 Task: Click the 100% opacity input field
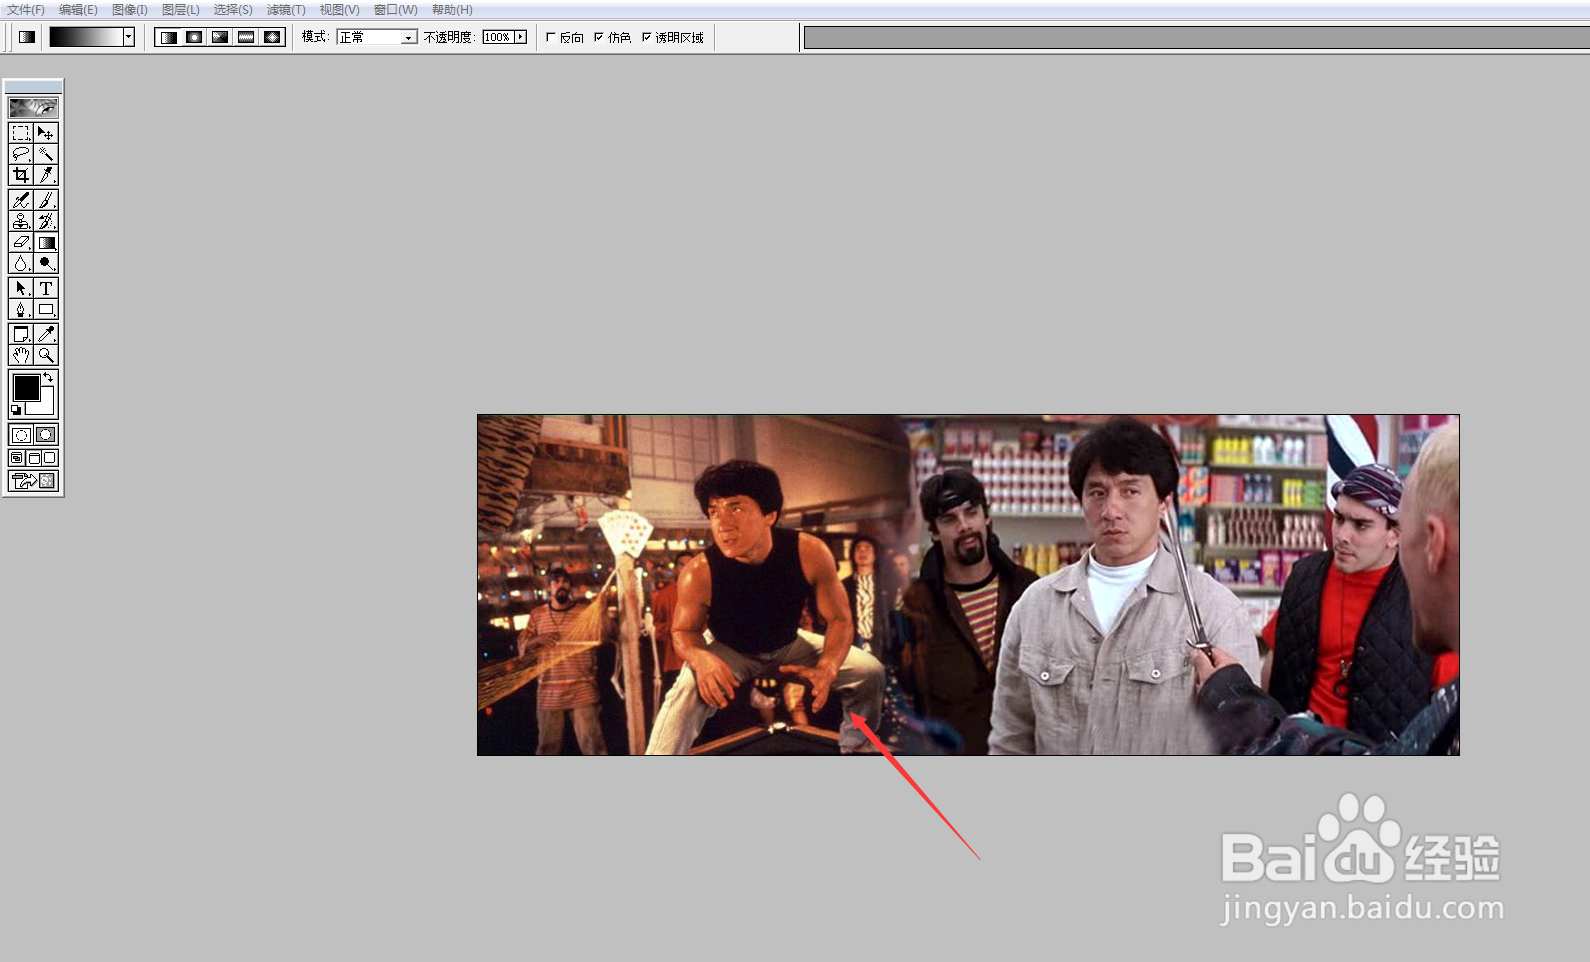pos(497,37)
